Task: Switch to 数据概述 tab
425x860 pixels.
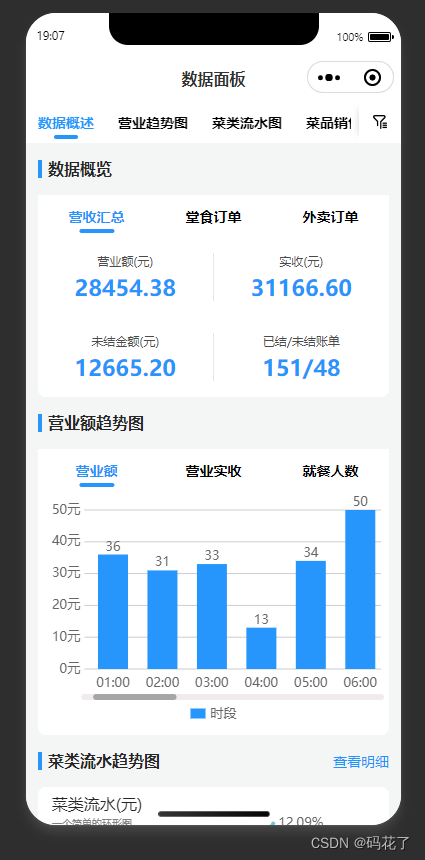Action: pos(66,123)
